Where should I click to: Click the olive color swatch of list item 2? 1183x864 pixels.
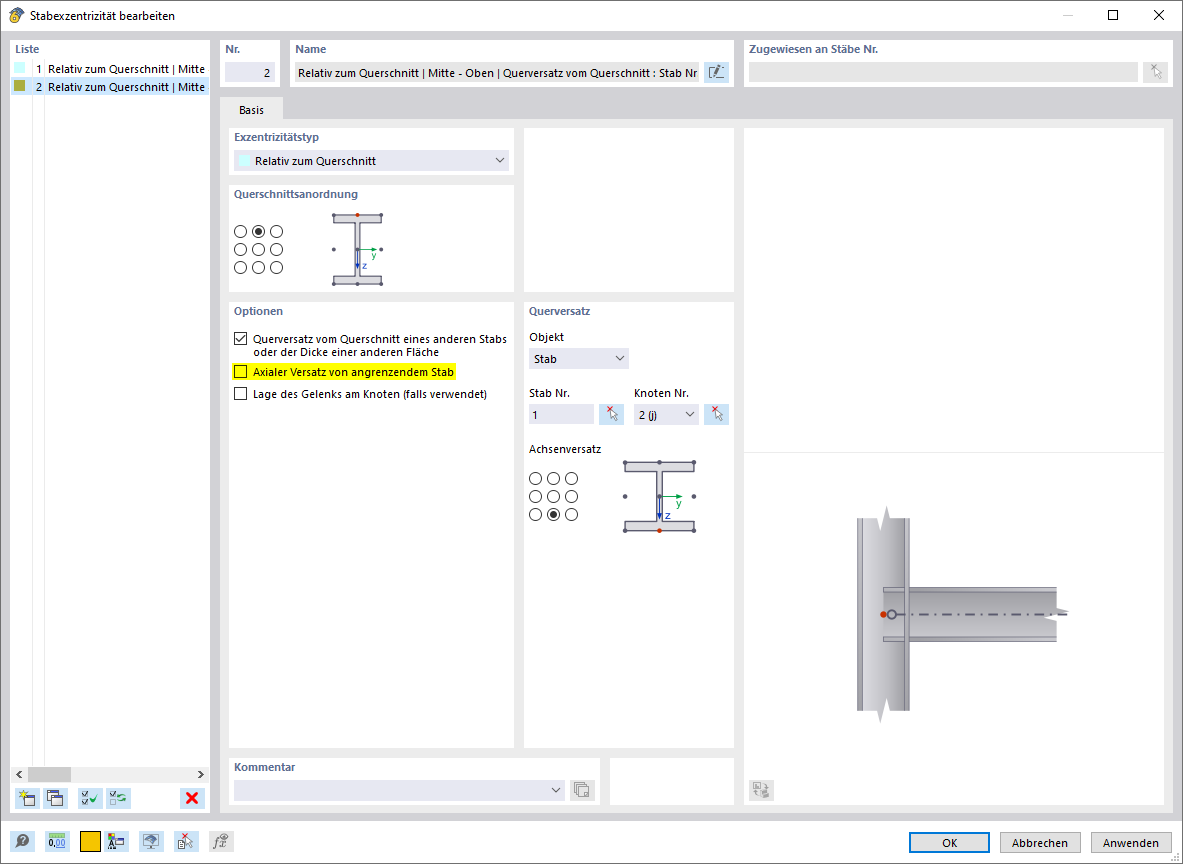(x=20, y=86)
